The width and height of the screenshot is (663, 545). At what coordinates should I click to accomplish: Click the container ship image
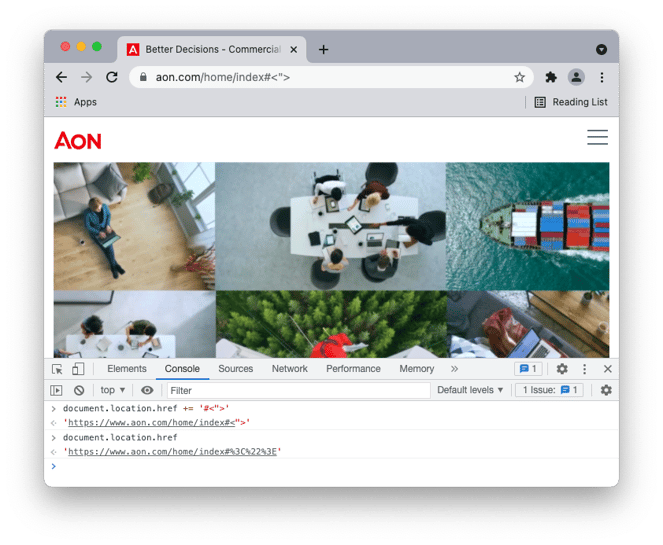pyautogui.click(x=527, y=226)
